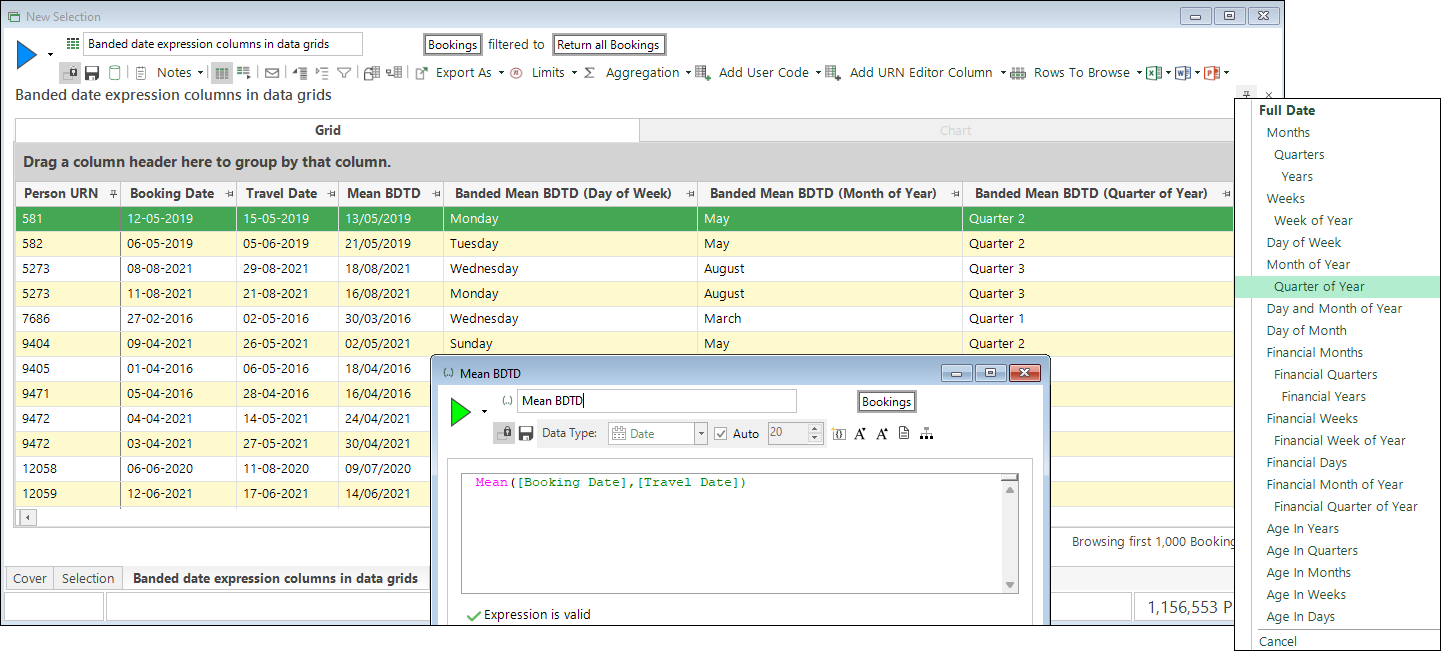Save the data grid with floppy disk icon
Image resolution: width=1441 pixels, height=651 pixels.
tap(92, 73)
